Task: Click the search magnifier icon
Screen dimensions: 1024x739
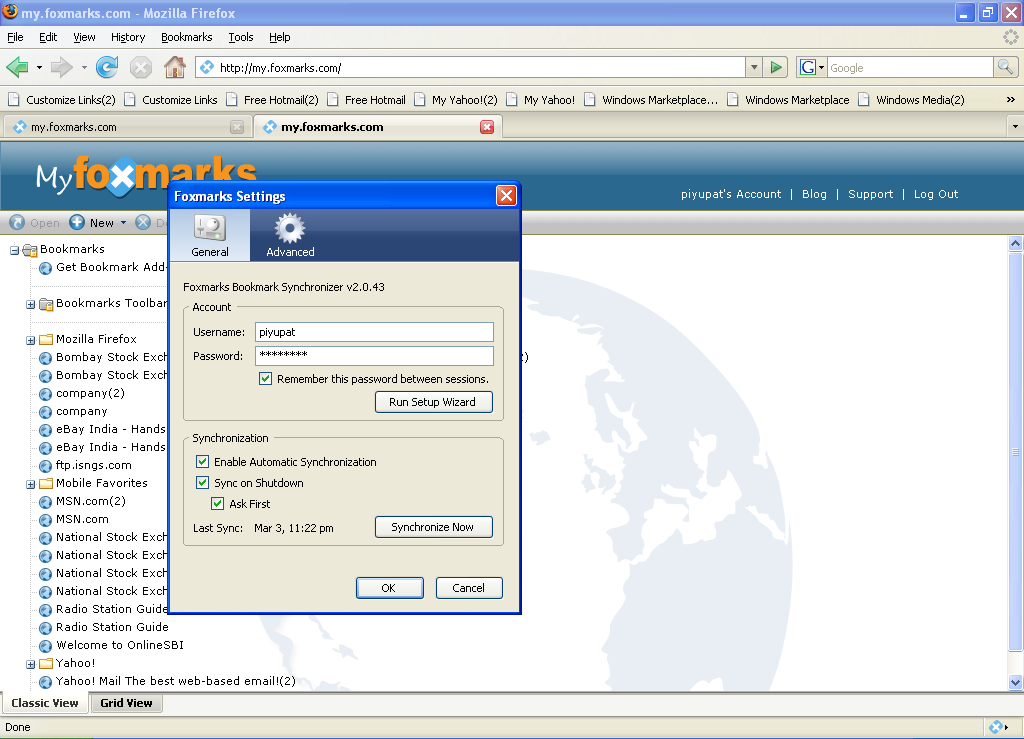Action: point(1005,67)
